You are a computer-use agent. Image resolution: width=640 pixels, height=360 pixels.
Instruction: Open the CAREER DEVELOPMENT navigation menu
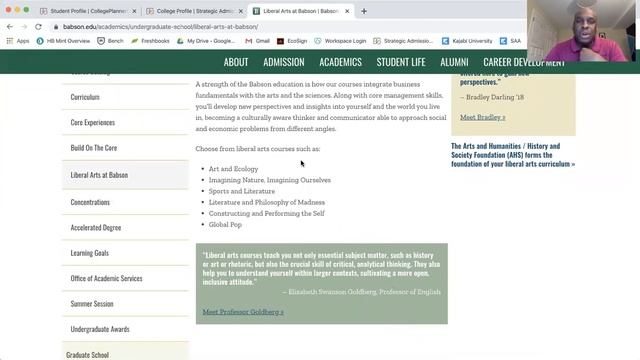[x=524, y=62]
